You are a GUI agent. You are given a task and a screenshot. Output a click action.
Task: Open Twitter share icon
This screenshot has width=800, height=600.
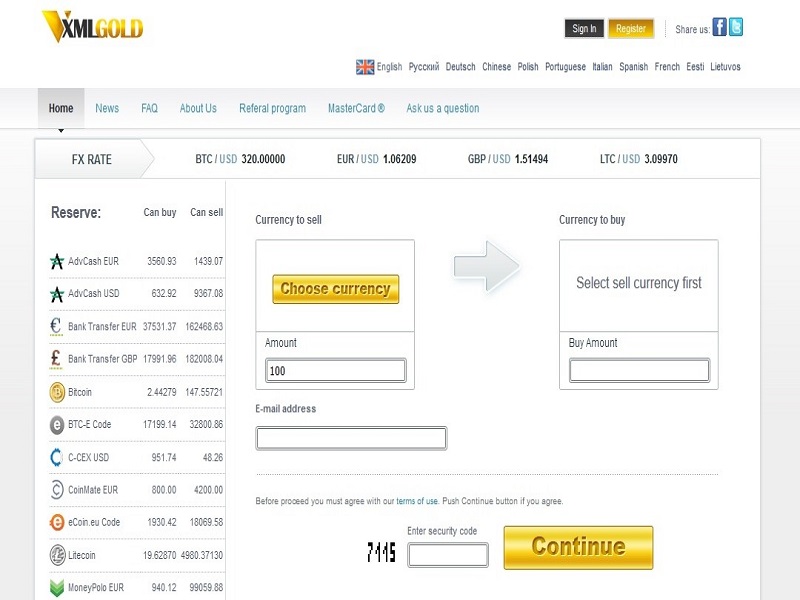coord(737,27)
